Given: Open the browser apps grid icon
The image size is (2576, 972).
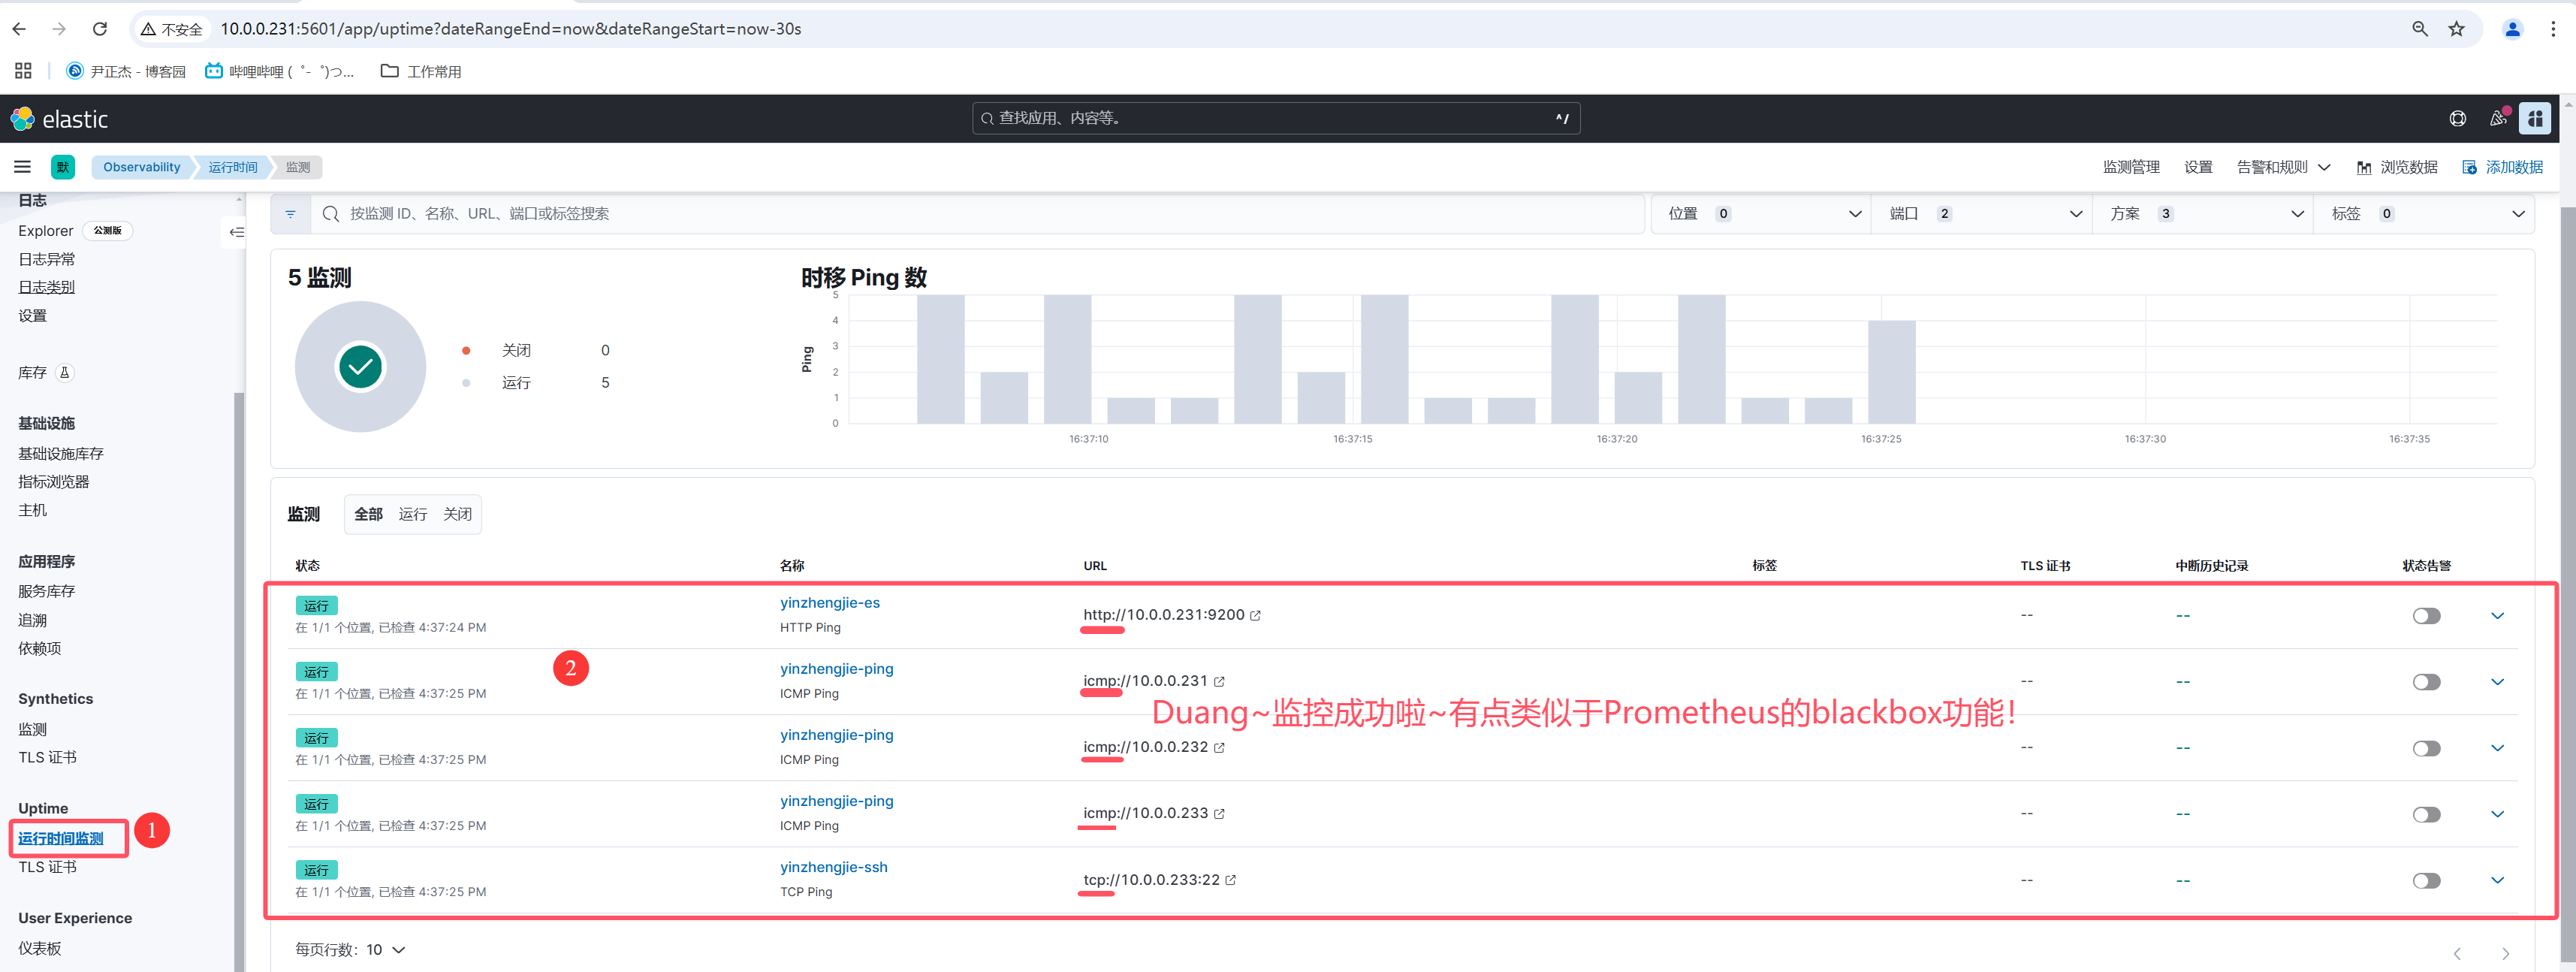Looking at the screenshot, I should point(23,71).
